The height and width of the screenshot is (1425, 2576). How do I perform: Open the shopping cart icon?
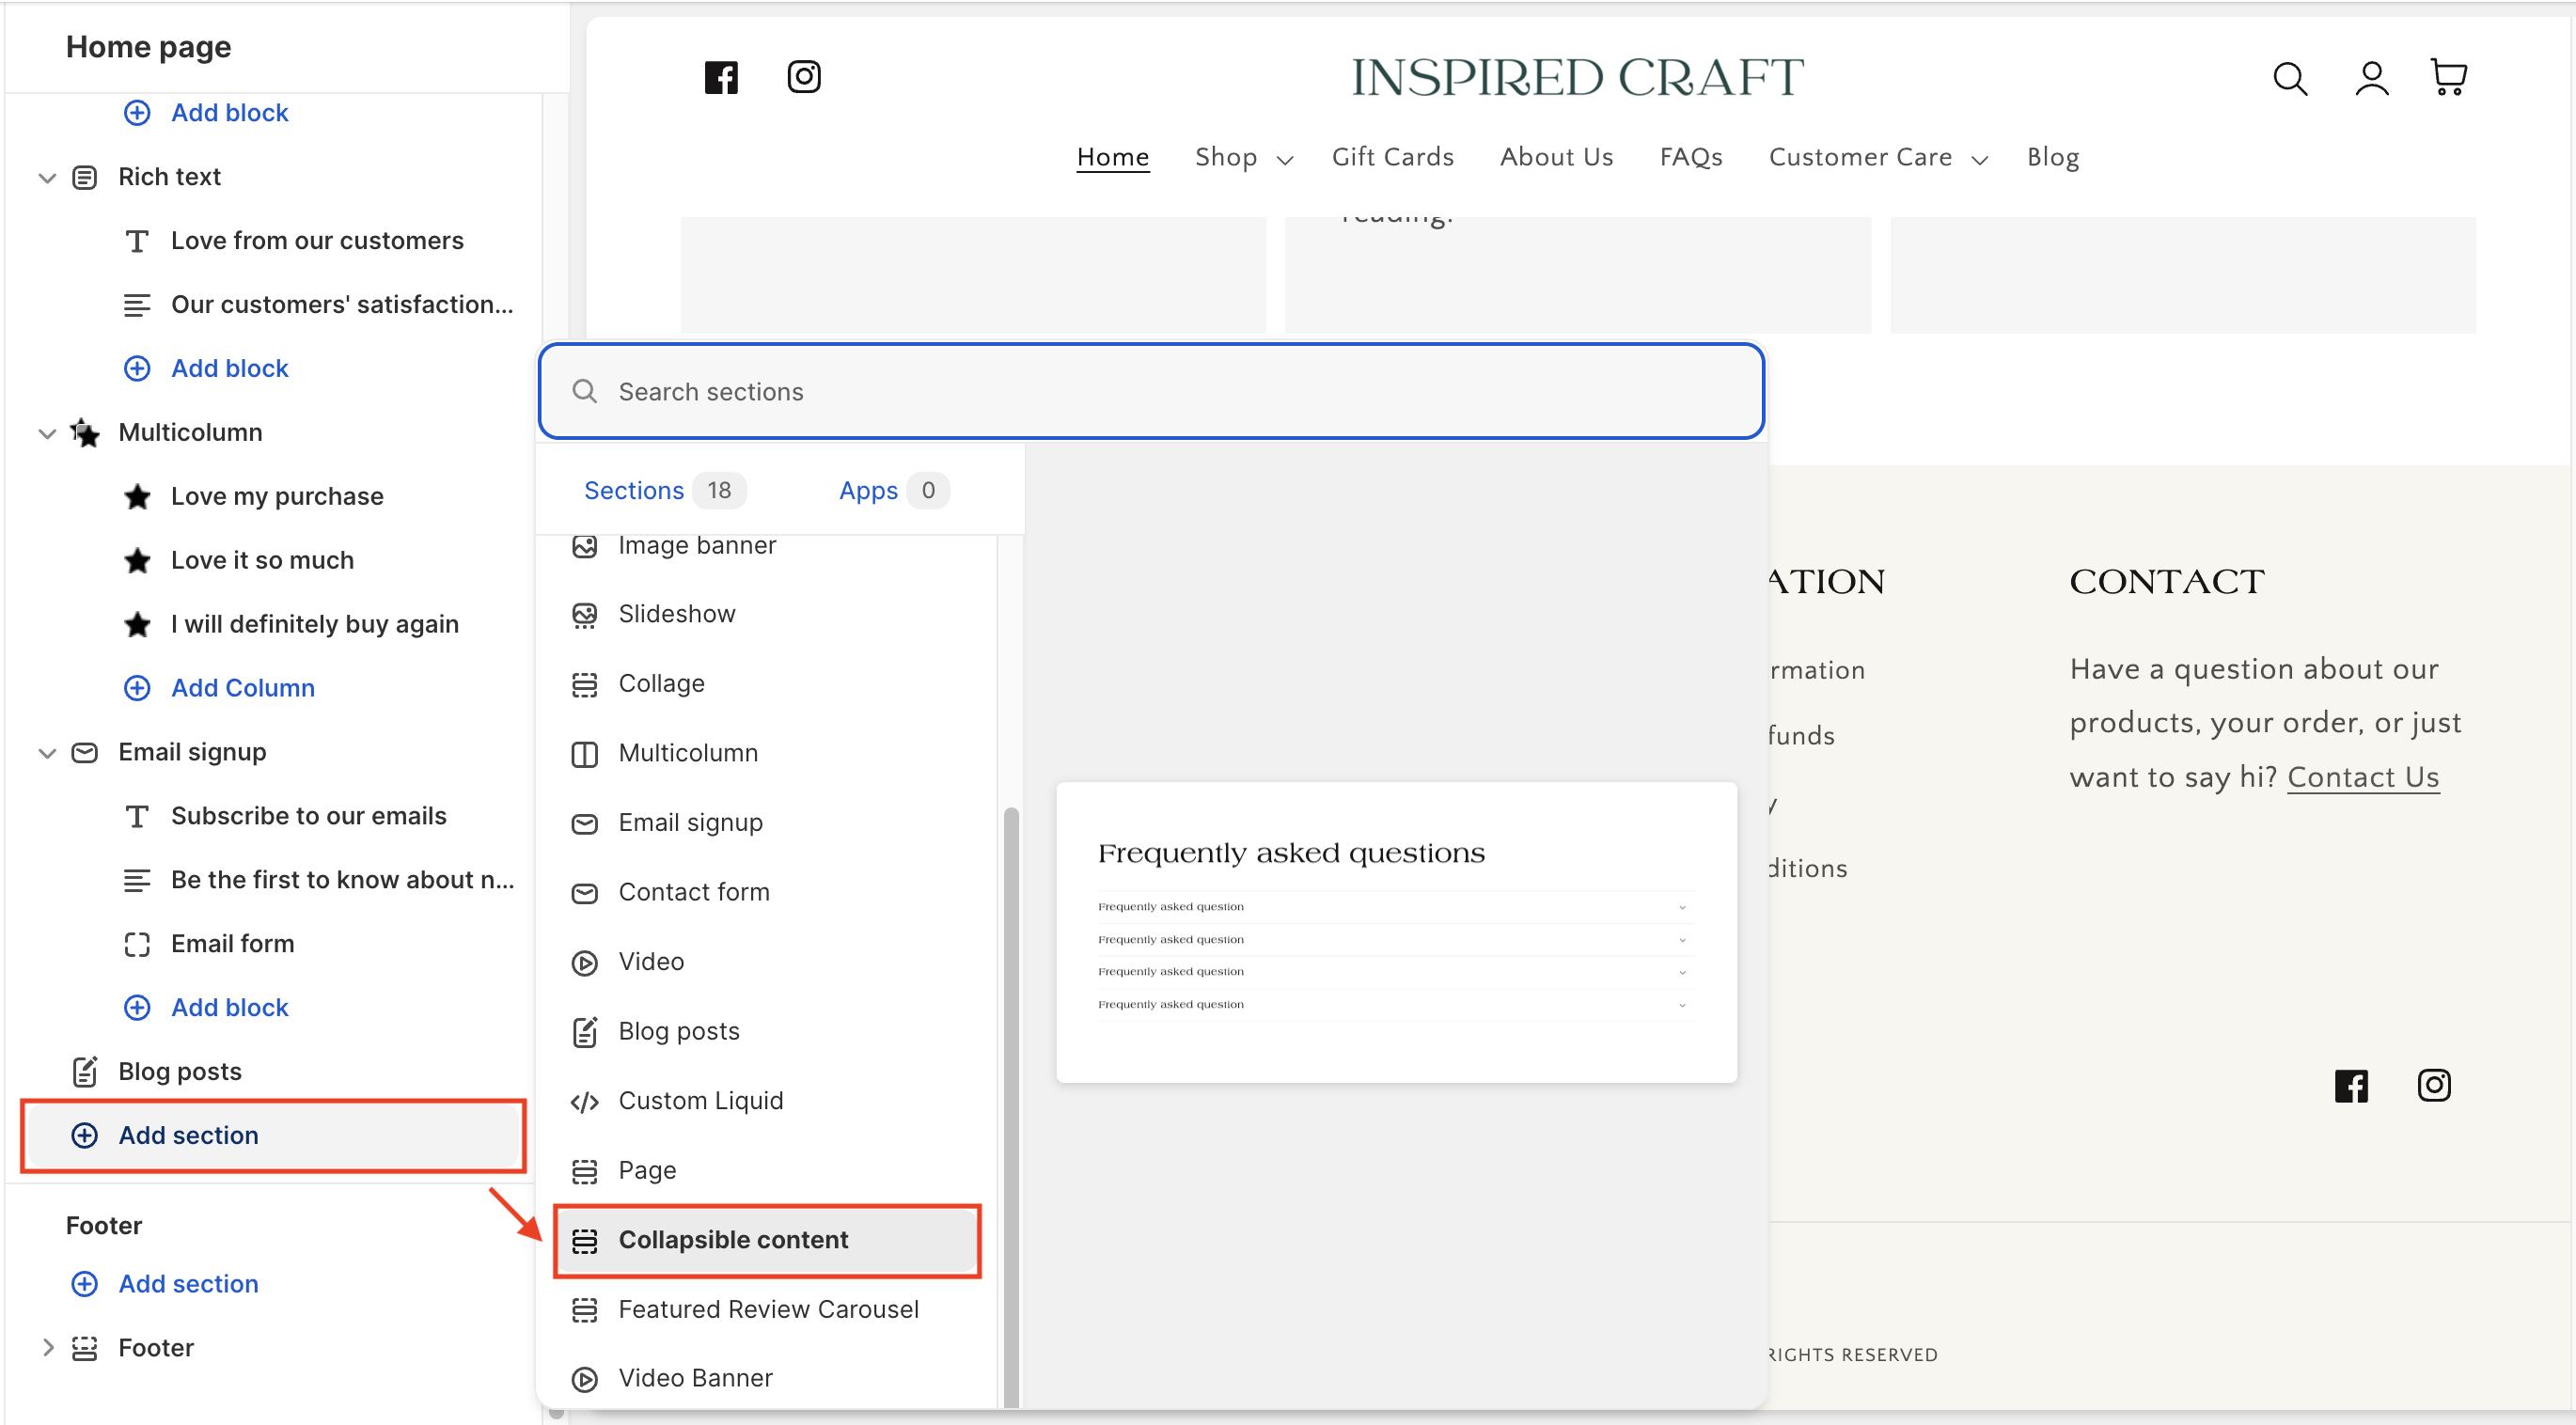tap(2447, 78)
